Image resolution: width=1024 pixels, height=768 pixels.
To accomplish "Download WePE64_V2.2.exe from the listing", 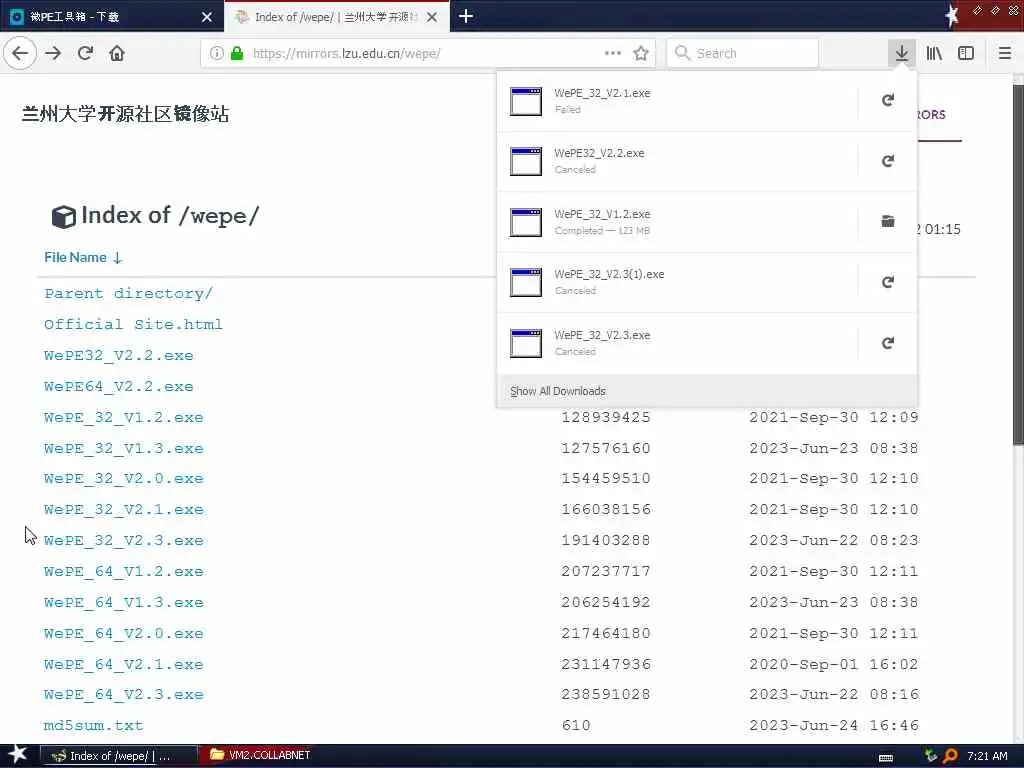I will coord(119,387).
